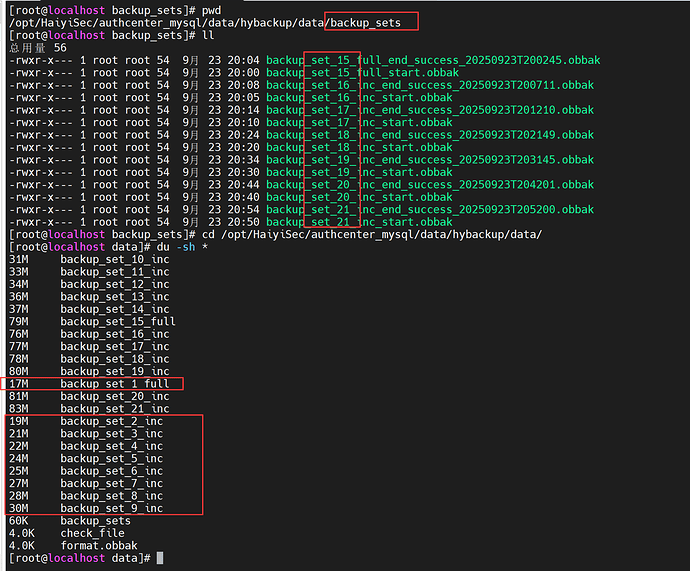Select the file backup_set_17_inc_start.obbak
Viewport: 690px width, 571px height.
[x=360, y=122]
